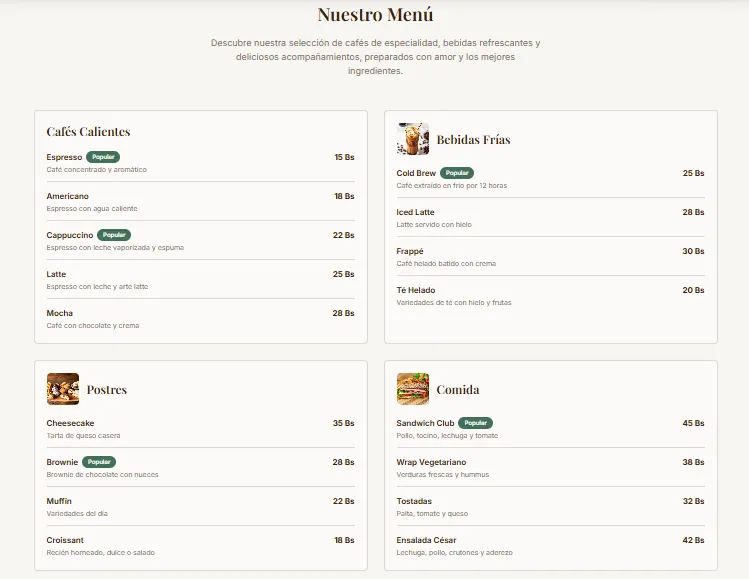Click the Popular badge beside Cold Brew
This screenshot has height=579, width=749.
pos(457,173)
